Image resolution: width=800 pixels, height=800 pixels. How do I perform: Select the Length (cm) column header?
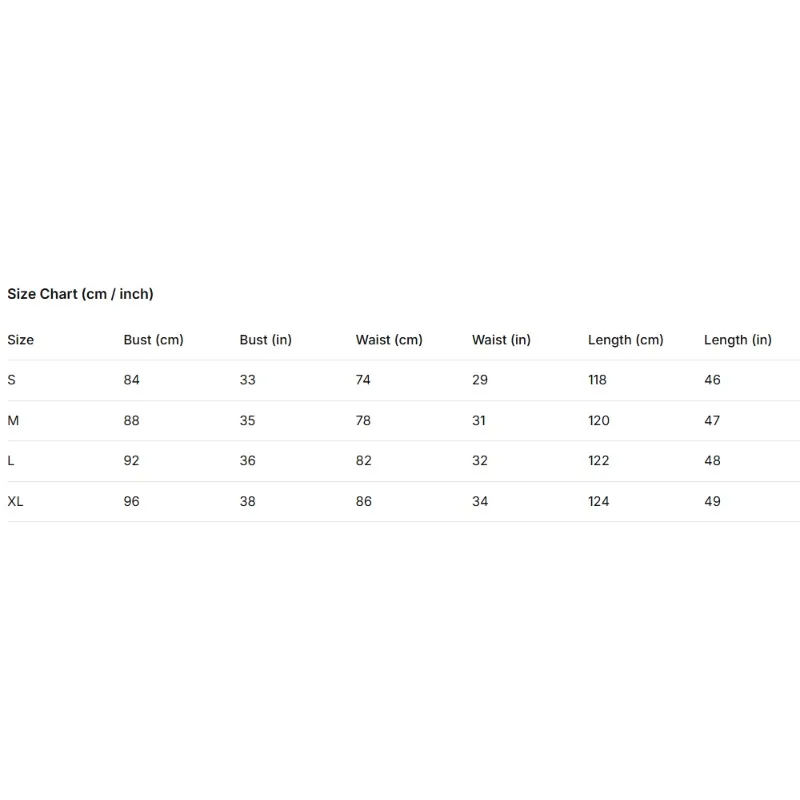pyautogui.click(x=626, y=340)
